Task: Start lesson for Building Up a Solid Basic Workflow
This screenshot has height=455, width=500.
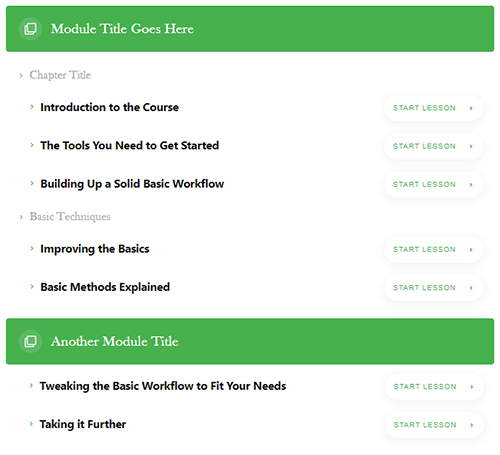Action: click(x=433, y=185)
